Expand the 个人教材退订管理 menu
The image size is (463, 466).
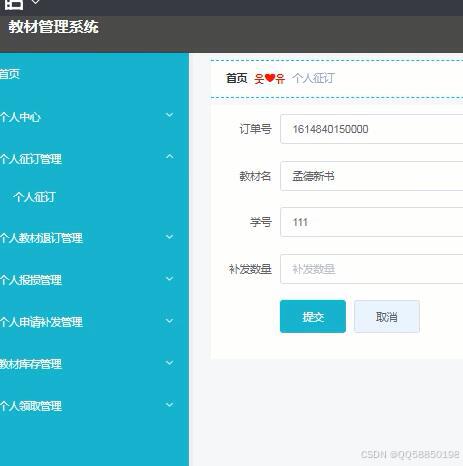point(94,238)
